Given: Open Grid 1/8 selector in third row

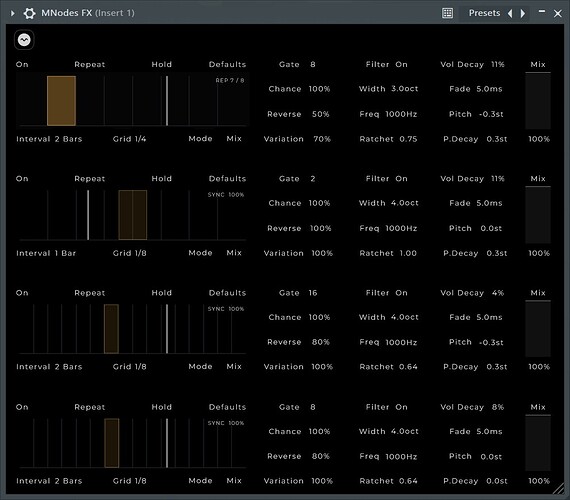Looking at the screenshot, I should point(129,367).
